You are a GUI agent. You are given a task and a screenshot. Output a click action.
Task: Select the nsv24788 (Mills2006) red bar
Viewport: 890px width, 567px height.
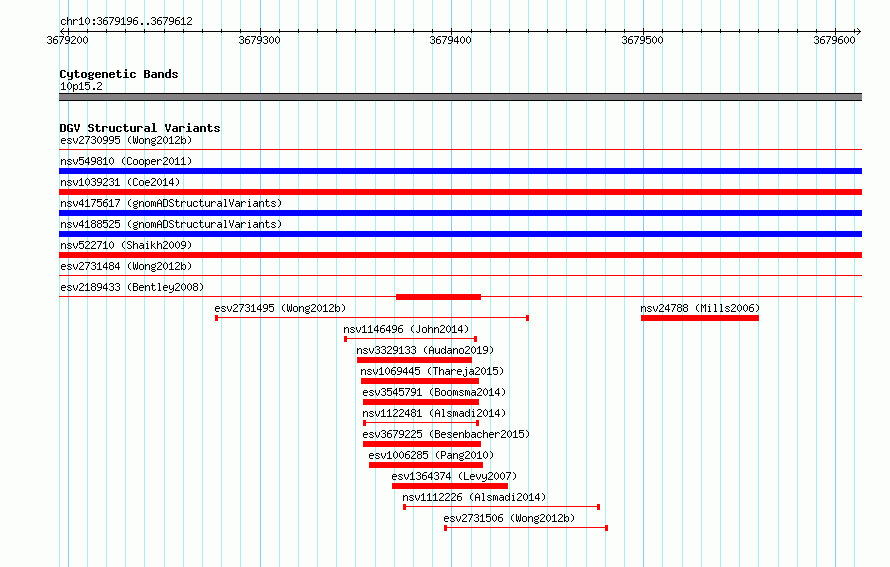700,318
